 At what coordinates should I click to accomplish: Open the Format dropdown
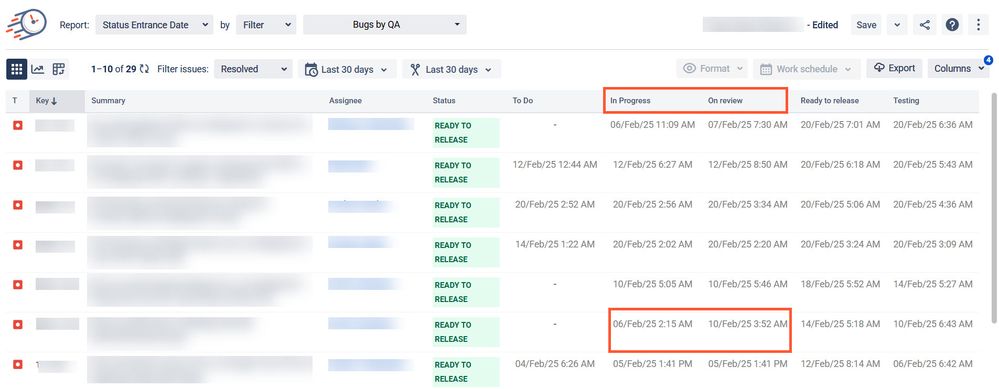click(712, 69)
